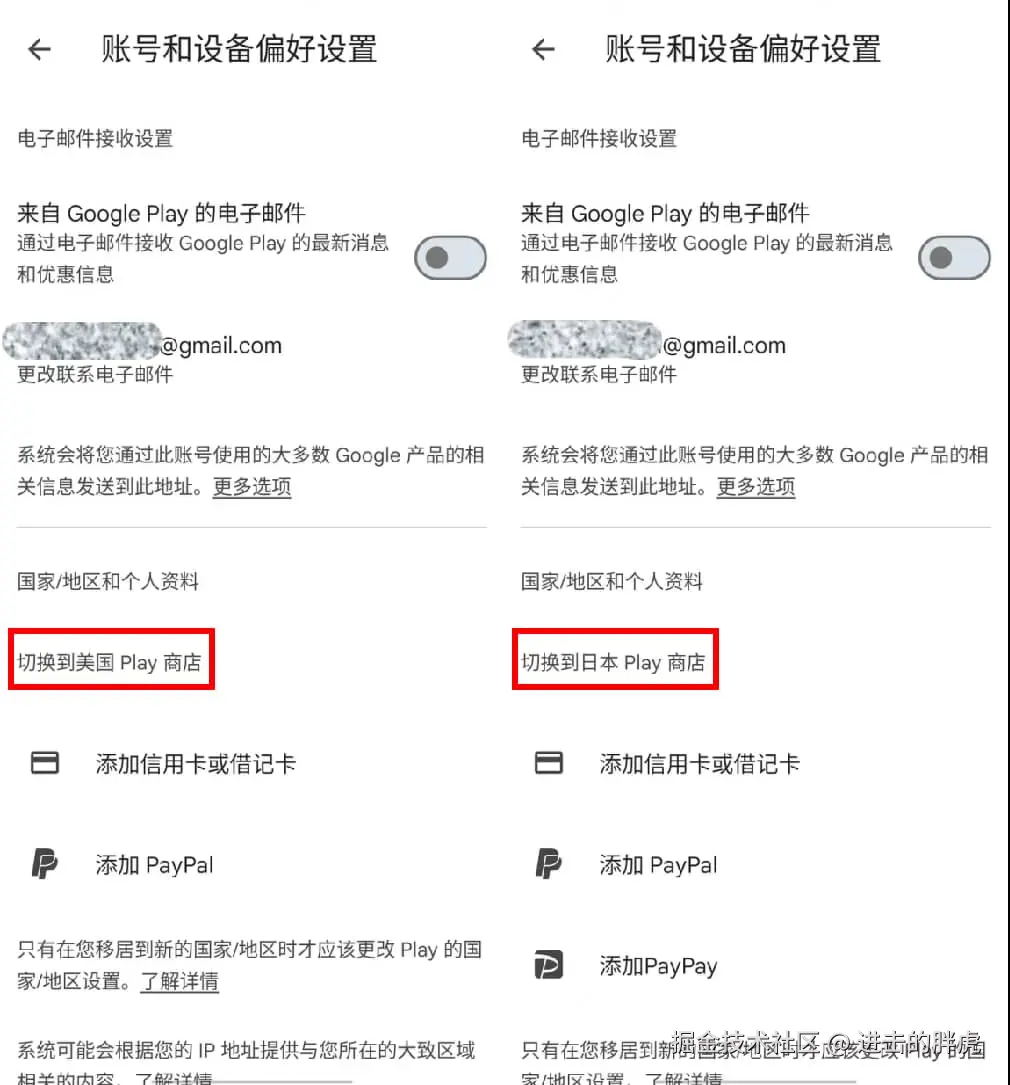Open 更多选项 link on the left screen
The width and height of the screenshot is (1010, 1085).
[252, 486]
